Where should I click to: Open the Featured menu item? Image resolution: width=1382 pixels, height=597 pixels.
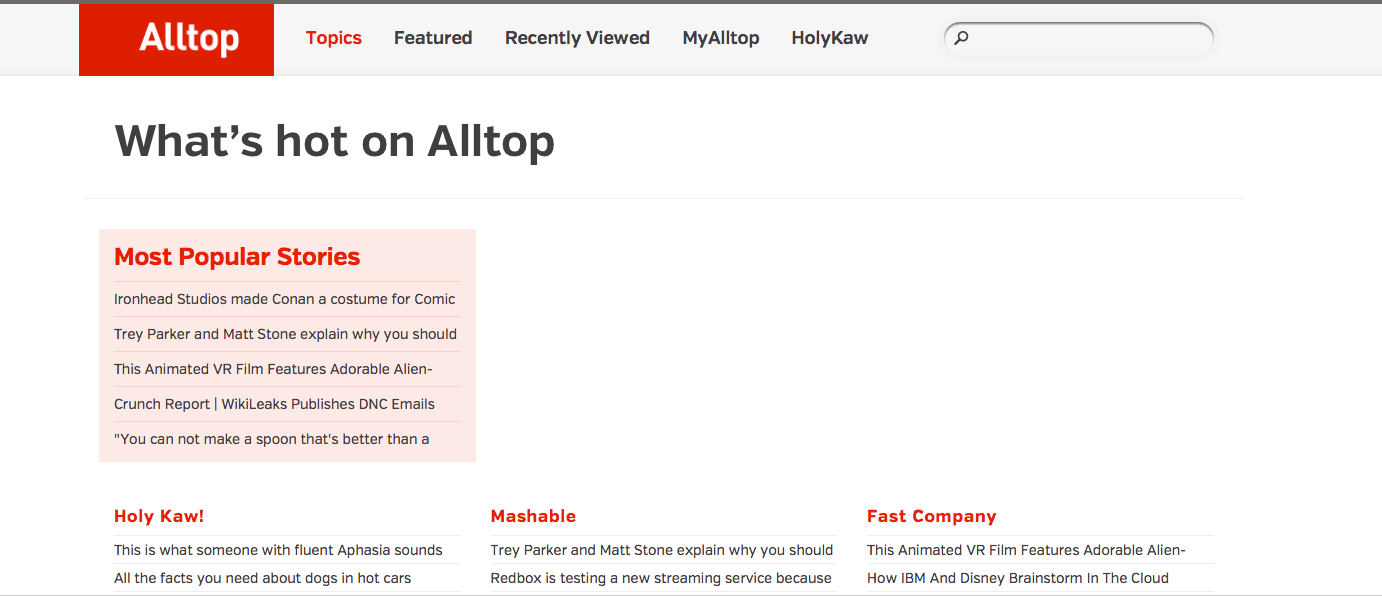pos(433,38)
